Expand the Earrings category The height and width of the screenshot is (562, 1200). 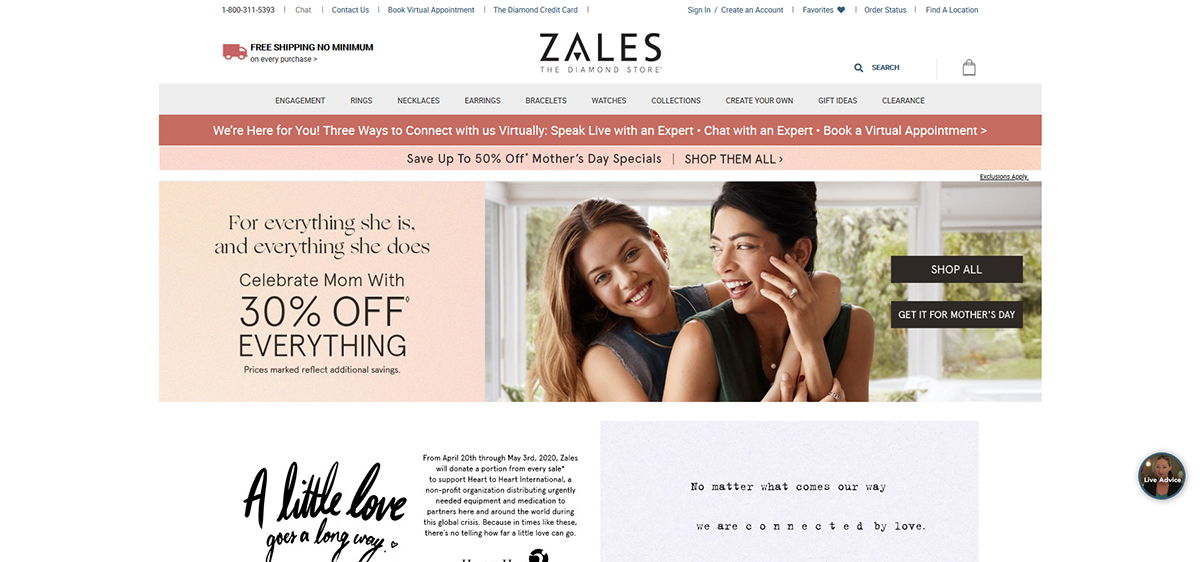coord(482,100)
